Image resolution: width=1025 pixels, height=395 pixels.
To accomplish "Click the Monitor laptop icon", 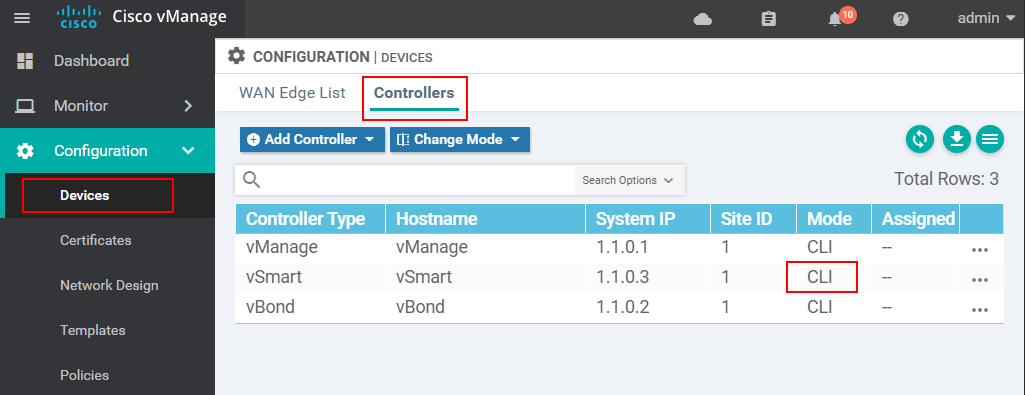I will (x=25, y=106).
